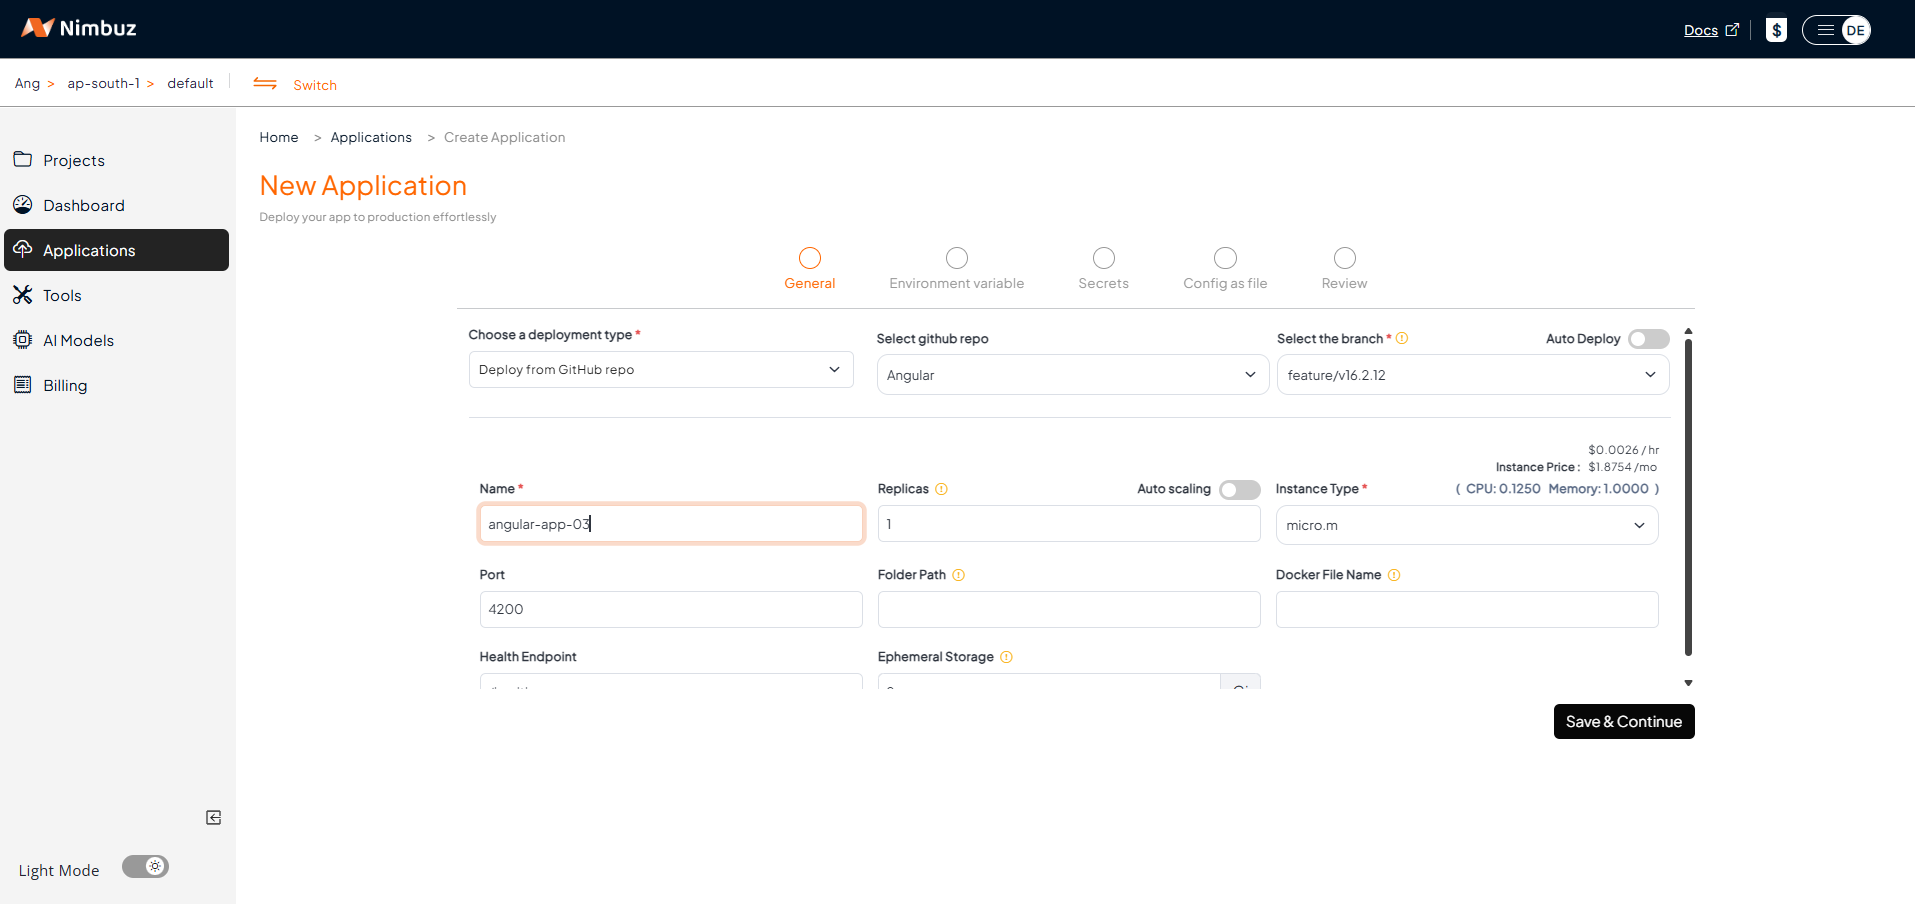This screenshot has height=904, width=1915.
Task: Go to the Environment variable step
Action: coord(956,268)
